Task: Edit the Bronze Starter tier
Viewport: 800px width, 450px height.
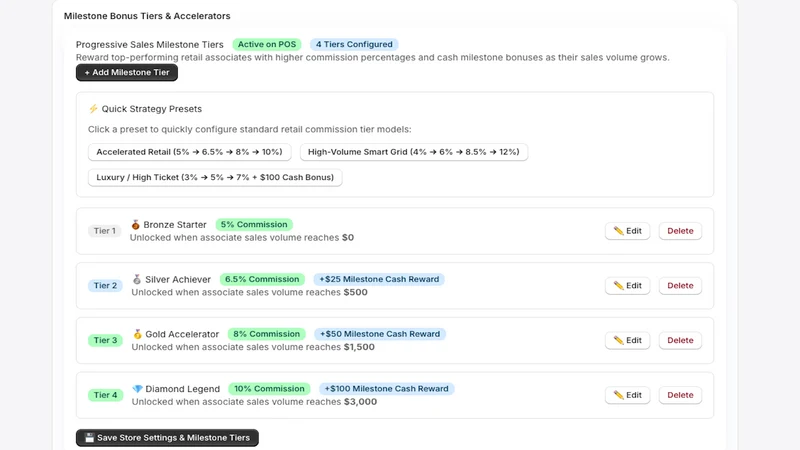Action: pos(628,231)
